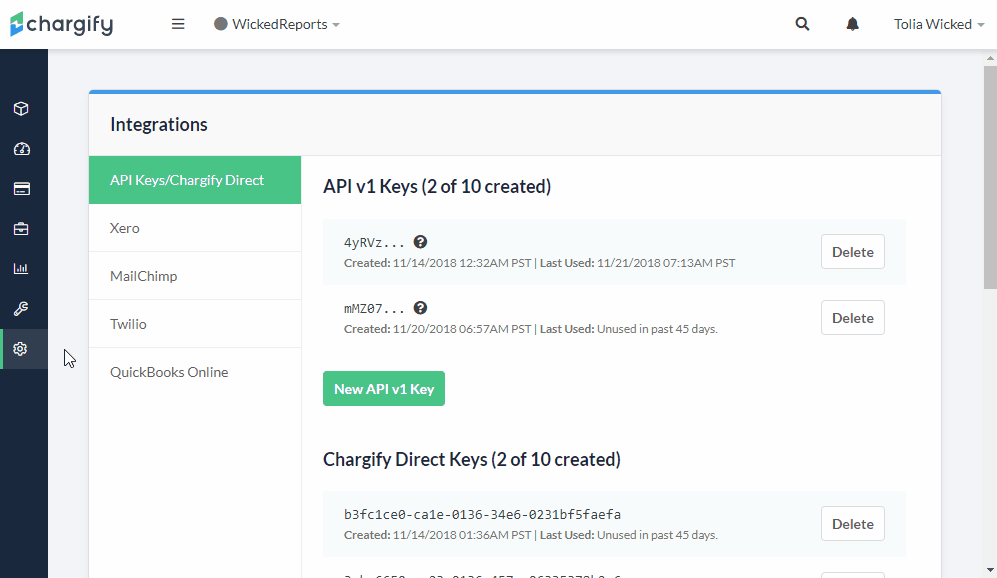Open the QuickBooks Online tab
The width and height of the screenshot is (997, 578).
(195, 372)
